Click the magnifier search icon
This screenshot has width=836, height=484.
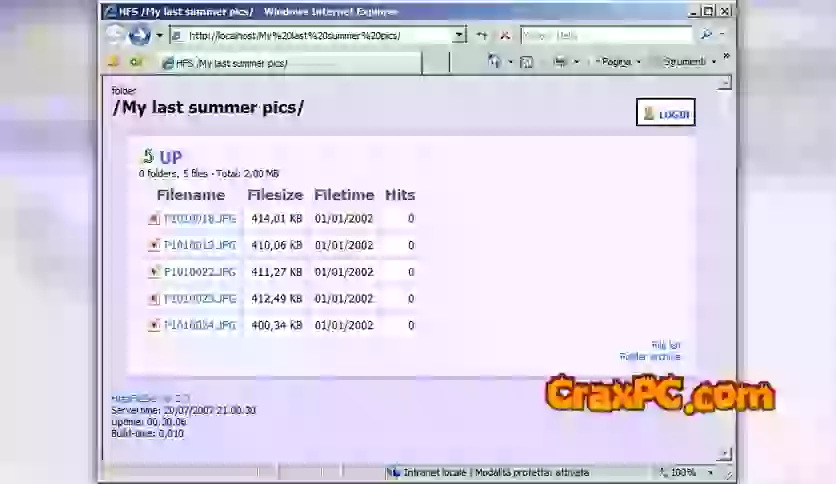pos(706,35)
